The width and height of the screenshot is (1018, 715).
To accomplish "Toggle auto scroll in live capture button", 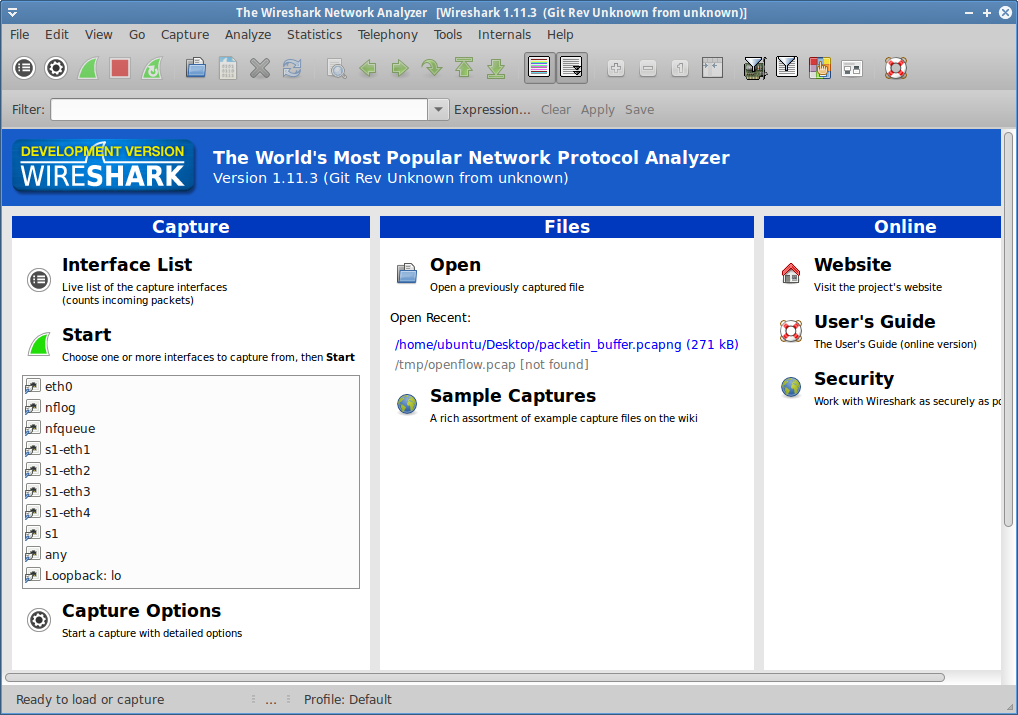I will pos(572,68).
